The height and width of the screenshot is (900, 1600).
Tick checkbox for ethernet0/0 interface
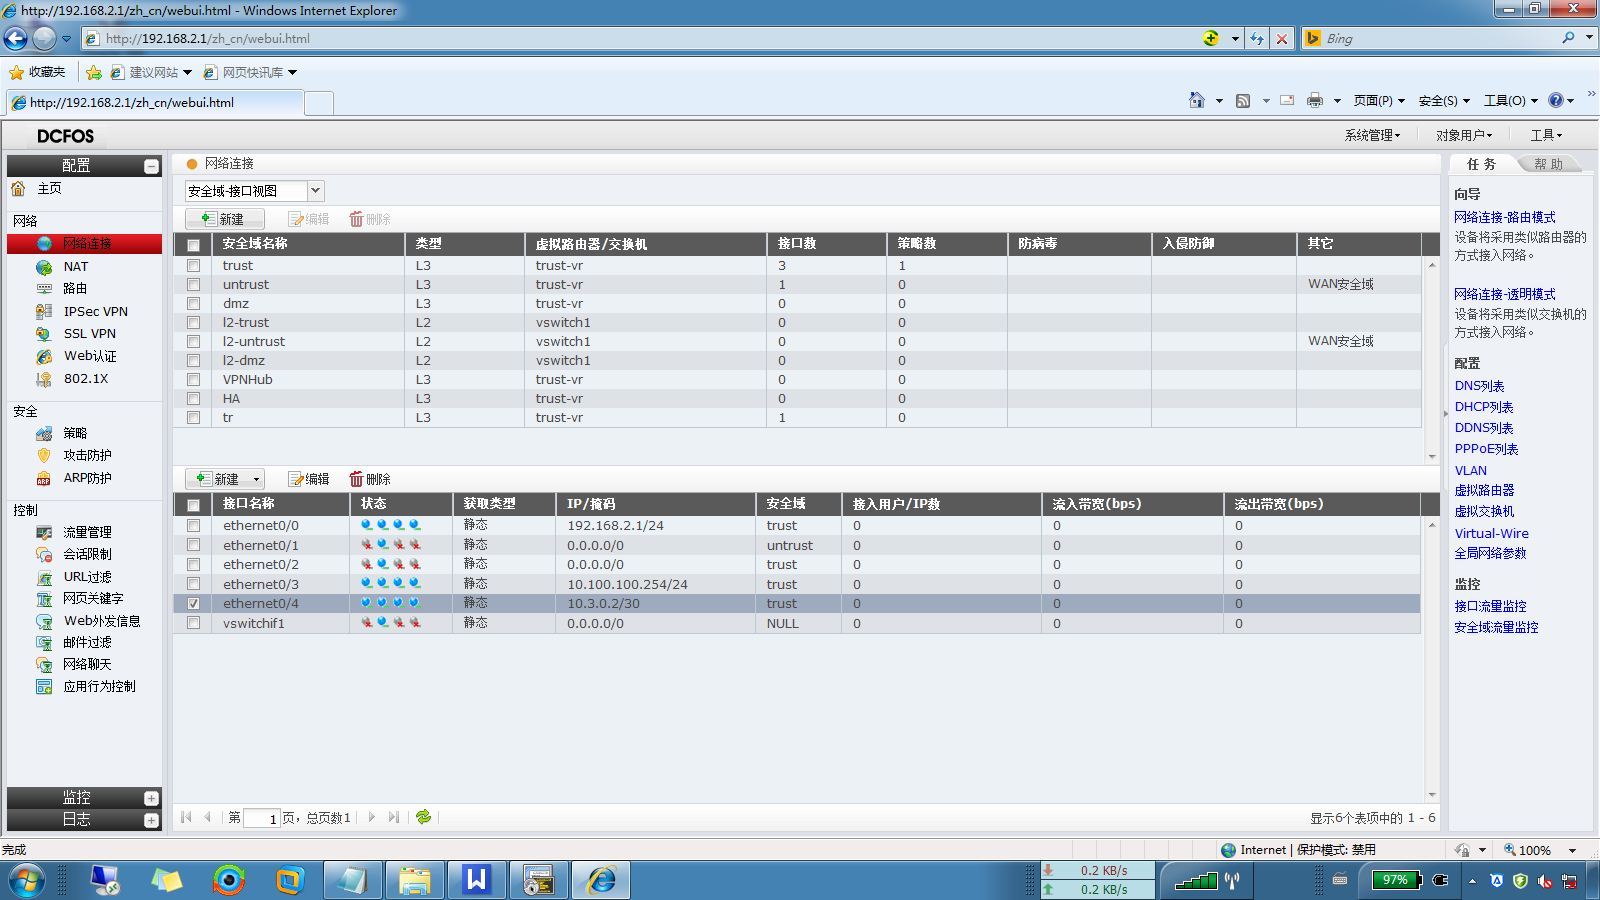click(193, 526)
